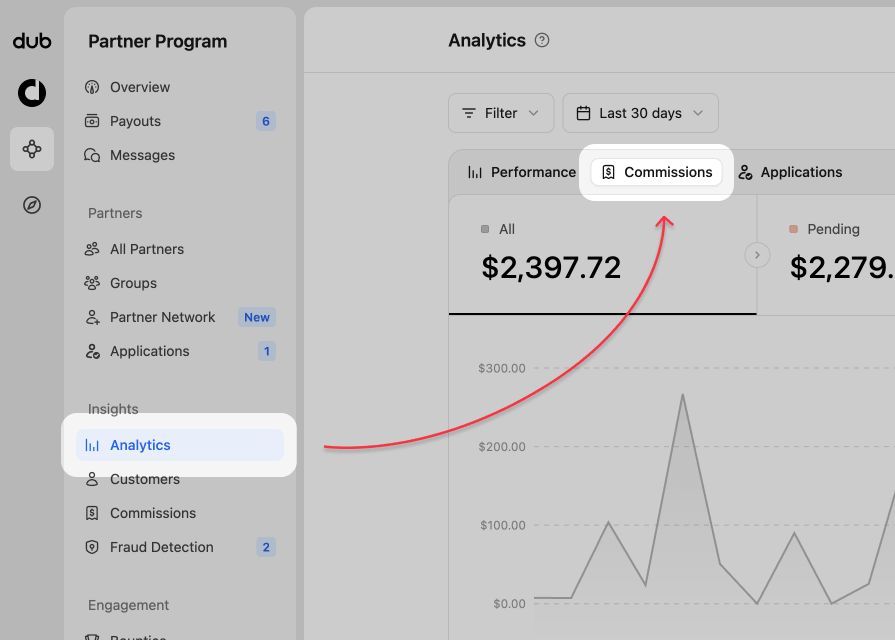Open Commissions in the sidebar

(180, 513)
